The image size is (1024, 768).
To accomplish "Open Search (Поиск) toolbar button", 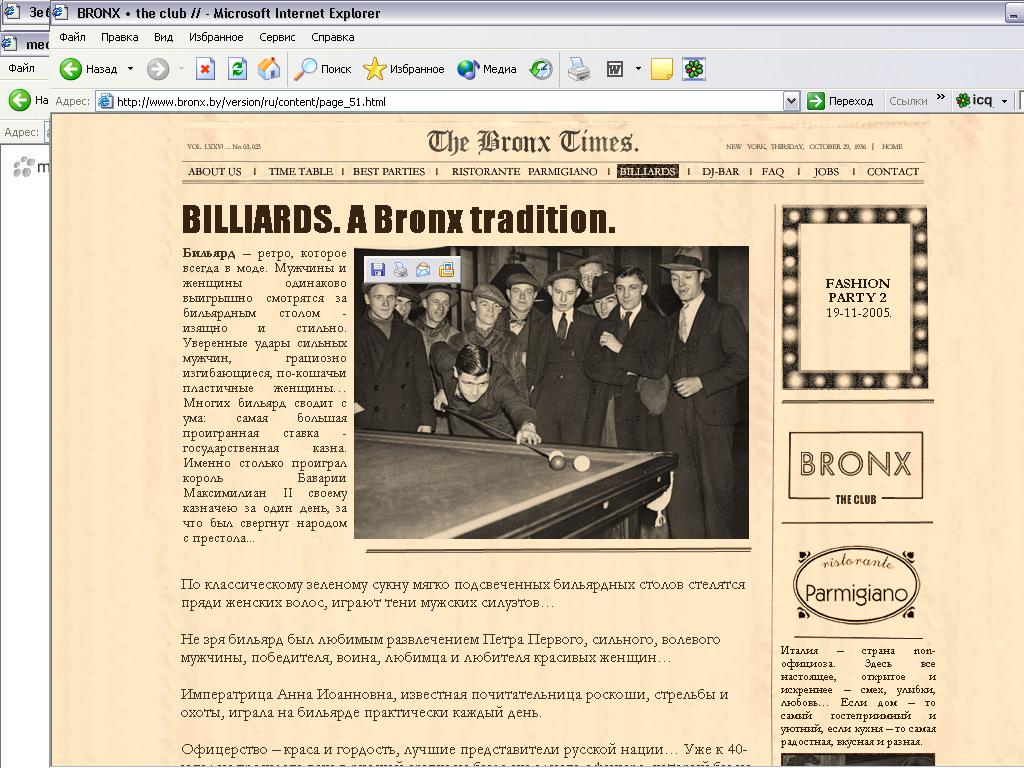I will click(x=323, y=69).
